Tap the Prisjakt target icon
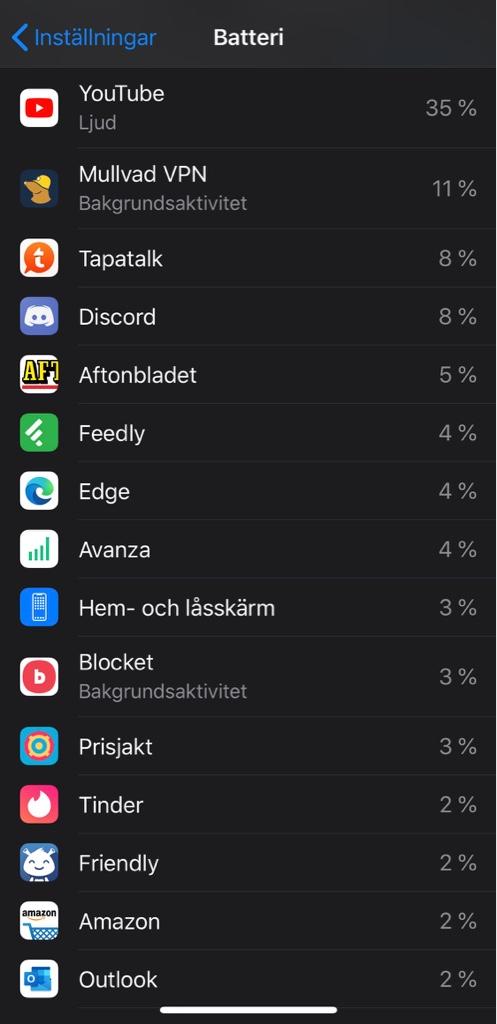Viewport: 497px width, 1024px height. click(x=39, y=746)
